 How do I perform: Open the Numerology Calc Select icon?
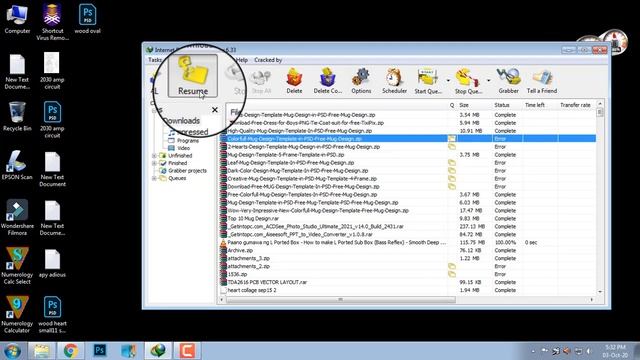click(x=17, y=266)
